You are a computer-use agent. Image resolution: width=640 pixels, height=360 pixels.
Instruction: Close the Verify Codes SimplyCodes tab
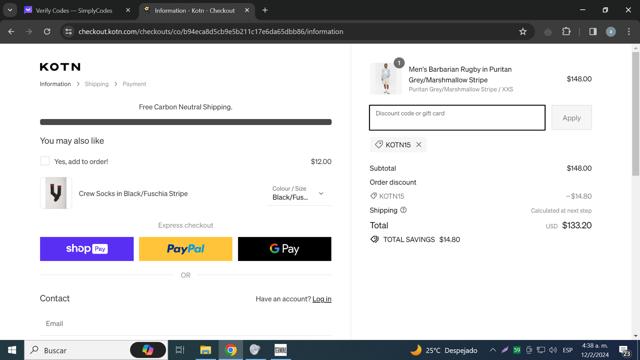pyautogui.click(x=128, y=10)
